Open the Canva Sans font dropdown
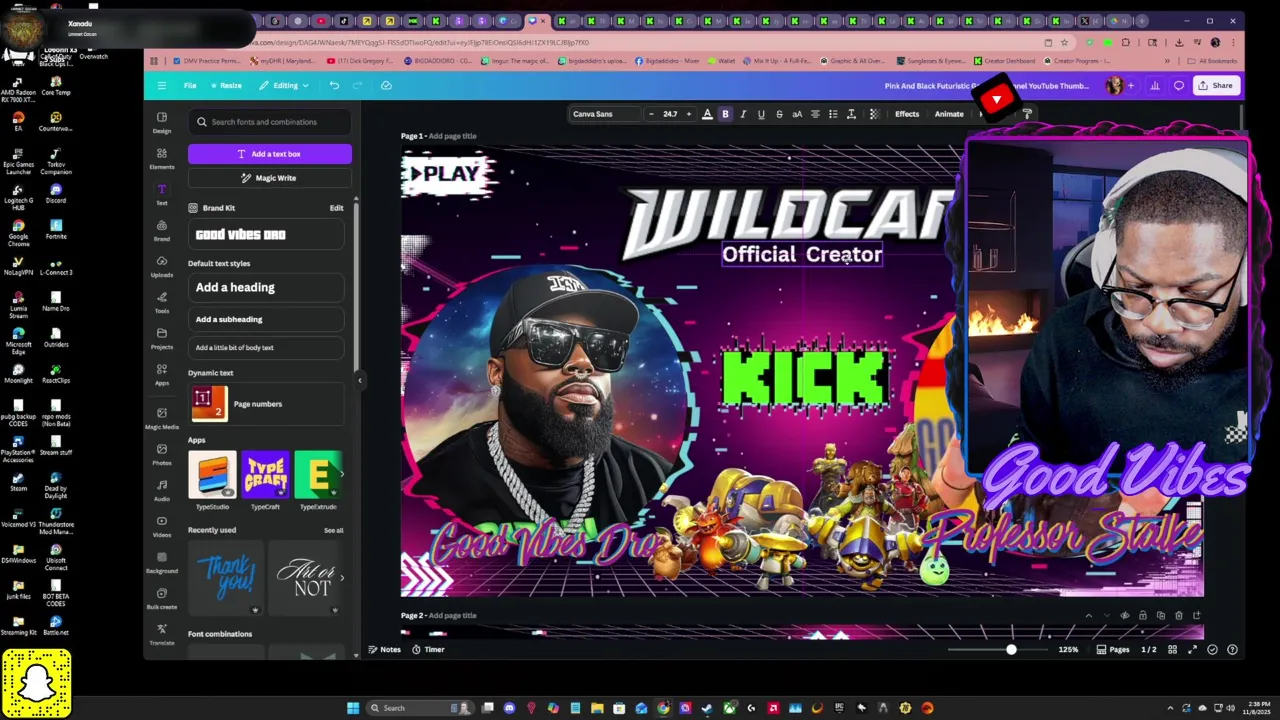Image resolution: width=1280 pixels, height=720 pixels. point(603,114)
